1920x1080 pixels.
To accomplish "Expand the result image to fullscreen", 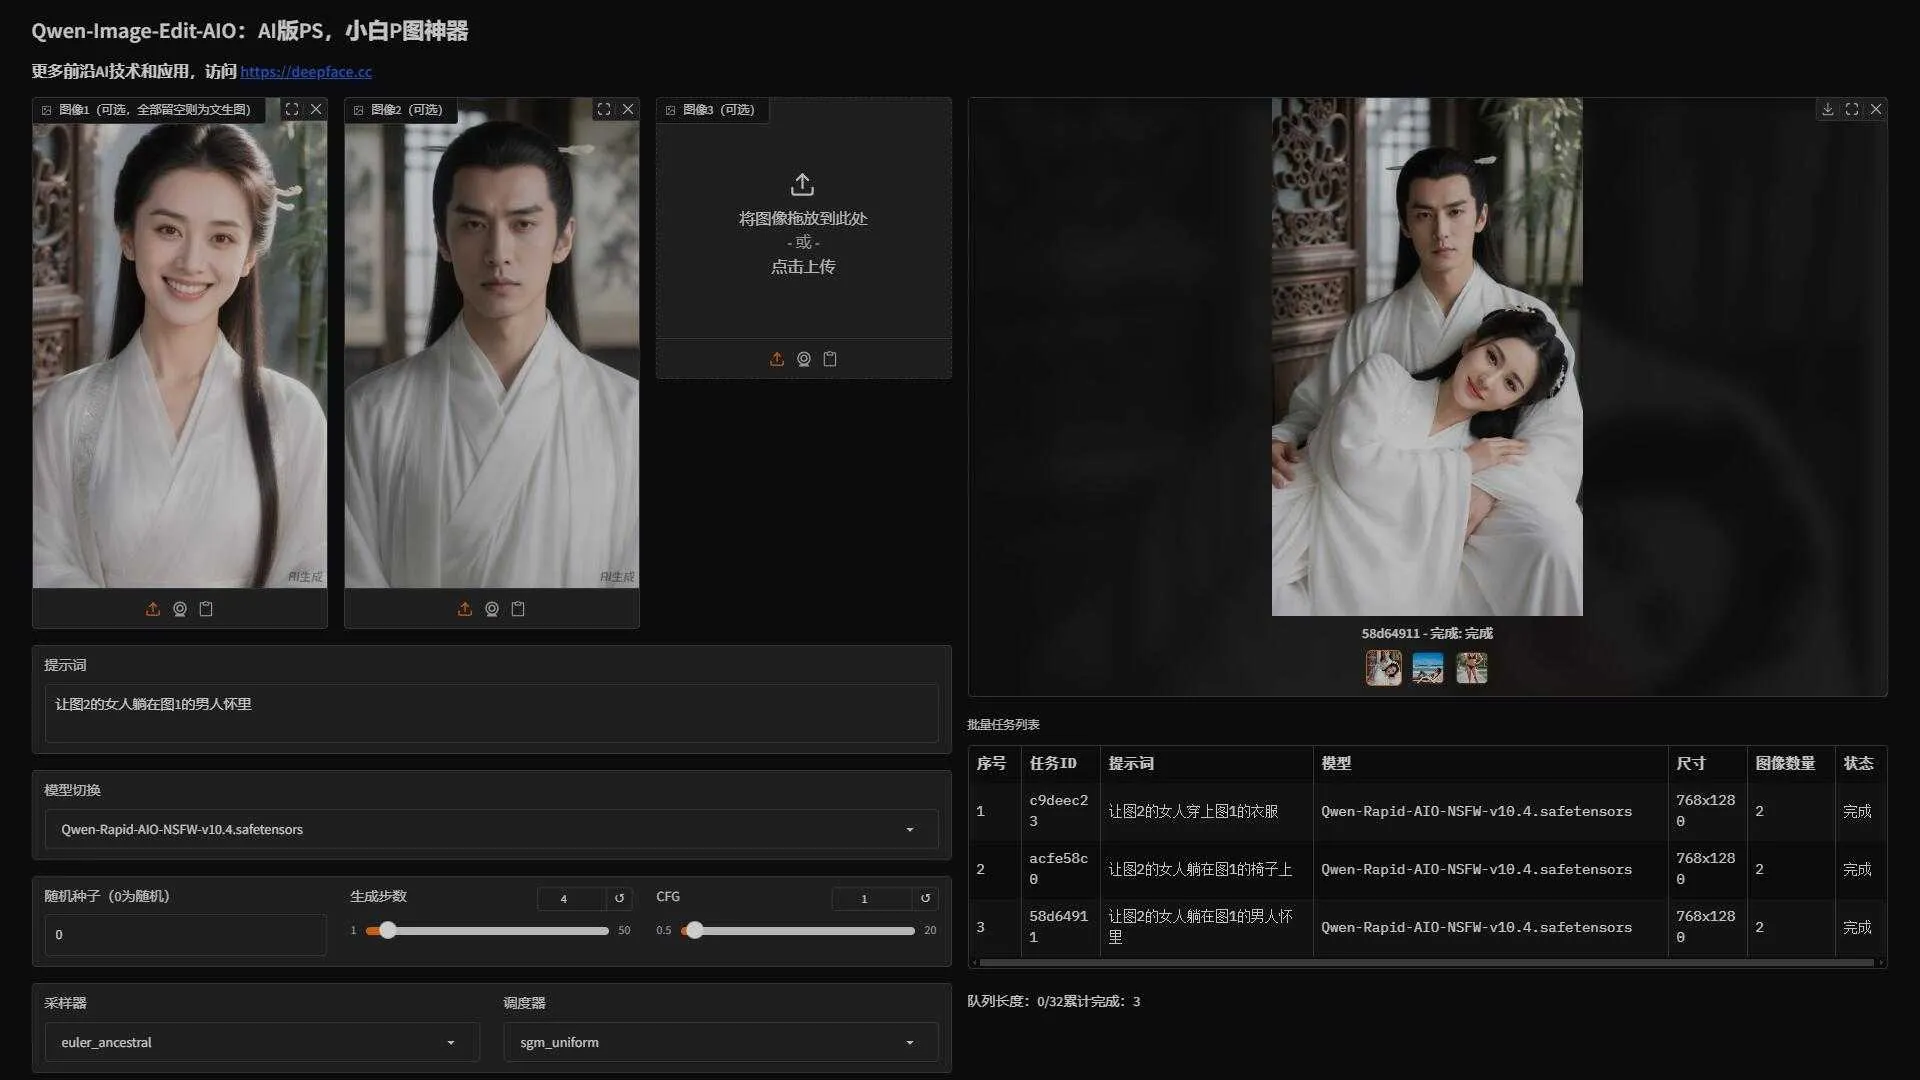I will click(x=1852, y=109).
